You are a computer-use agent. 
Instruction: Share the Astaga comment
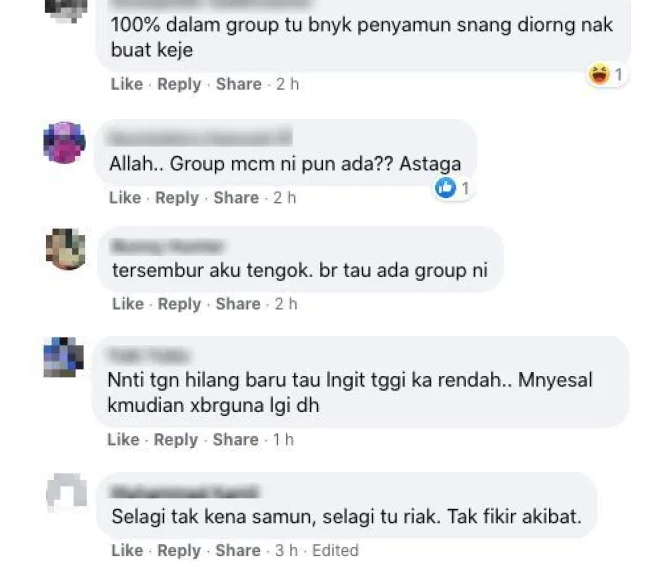(236, 198)
